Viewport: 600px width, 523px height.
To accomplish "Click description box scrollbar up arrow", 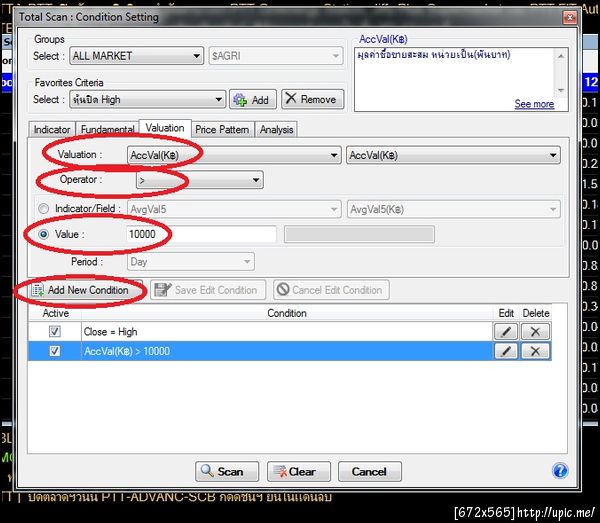I will (x=561, y=56).
